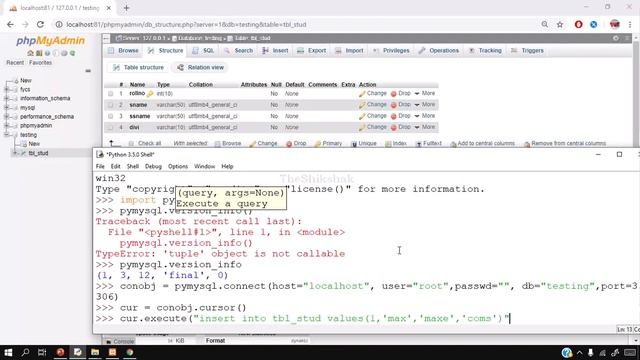Click the blue extension icon in the browser toolbar
The height and width of the screenshot is (360, 640).
coord(593,24)
